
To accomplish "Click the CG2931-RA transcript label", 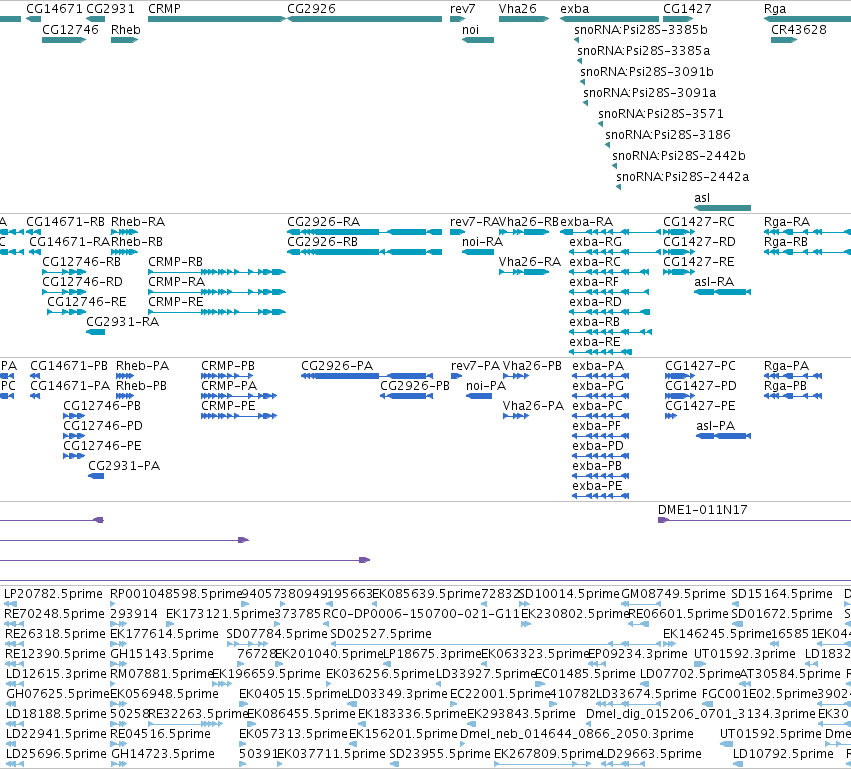I will (123, 322).
